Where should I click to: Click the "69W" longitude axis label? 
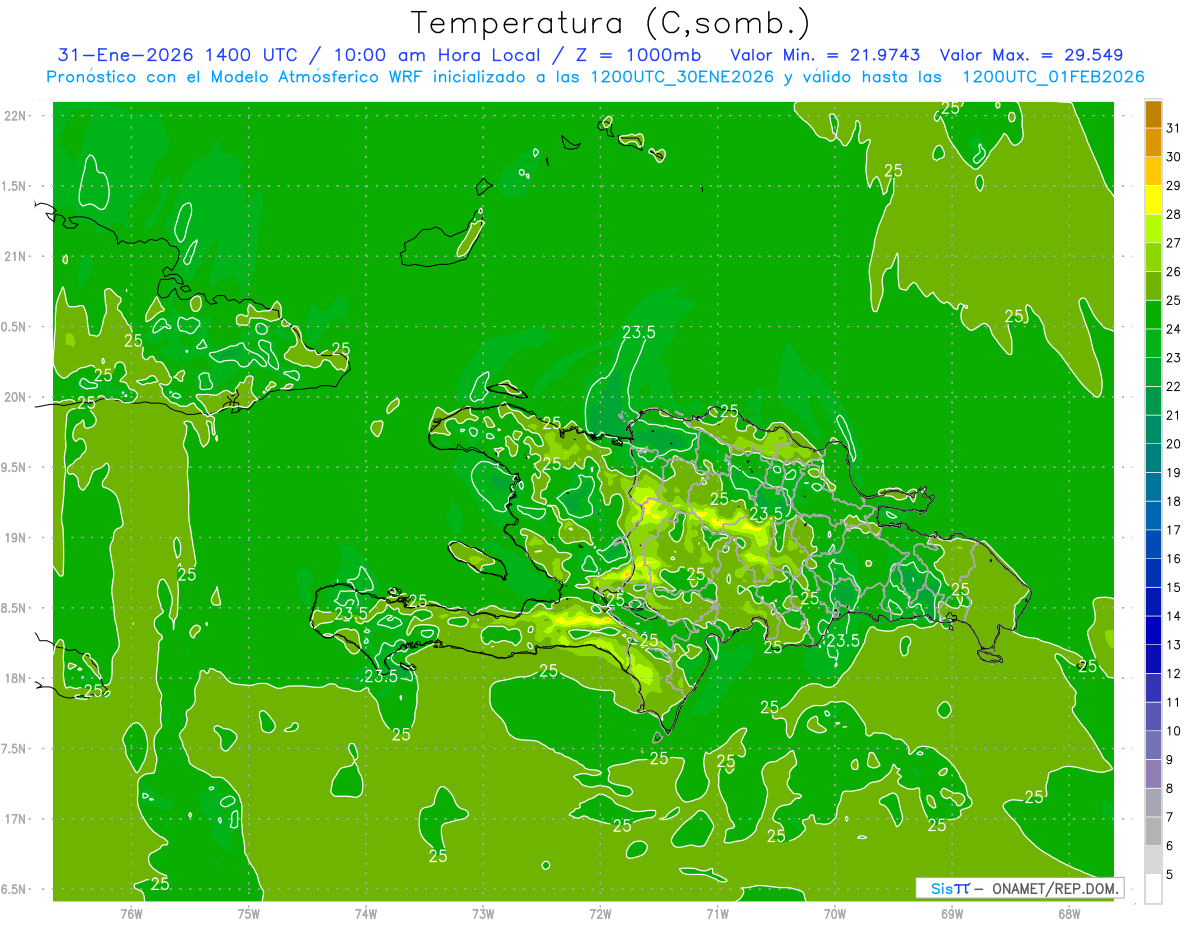(952, 914)
